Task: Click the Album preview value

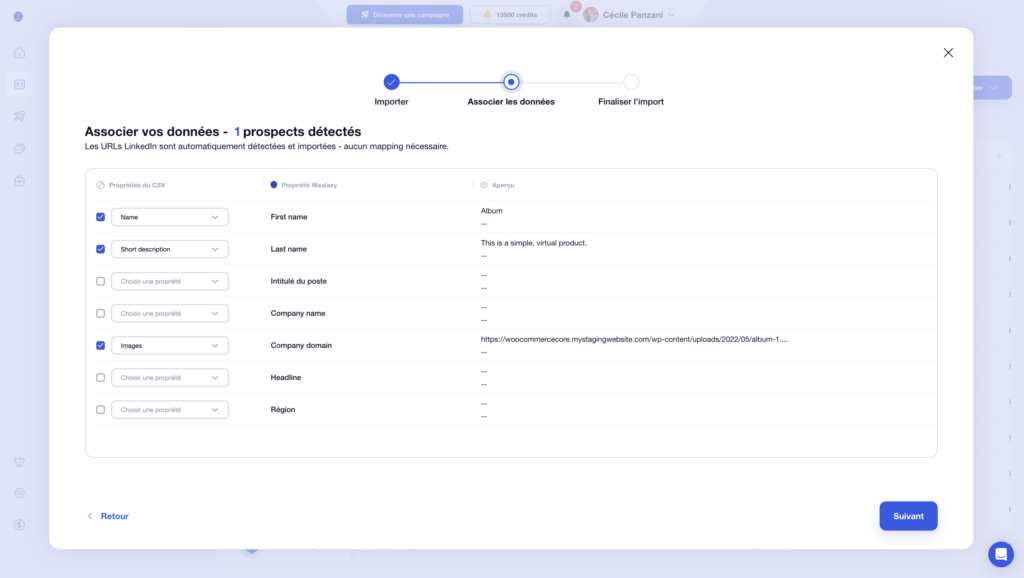Action: [491, 211]
